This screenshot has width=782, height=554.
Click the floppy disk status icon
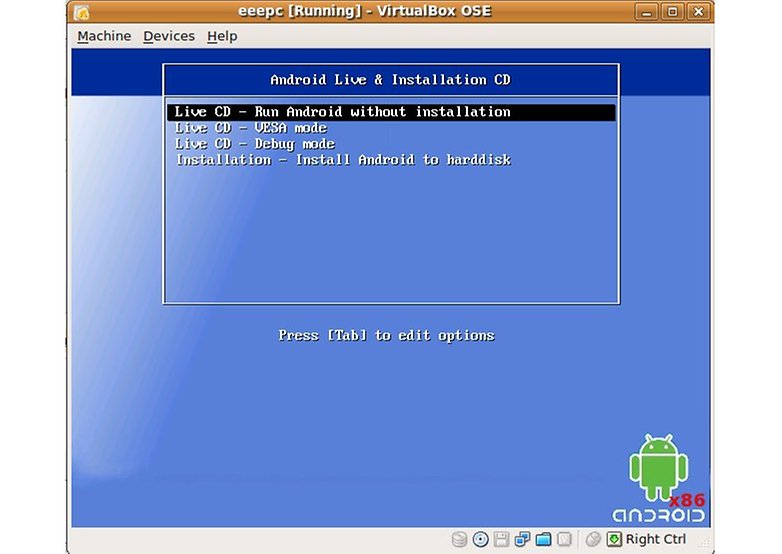[501, 539]
